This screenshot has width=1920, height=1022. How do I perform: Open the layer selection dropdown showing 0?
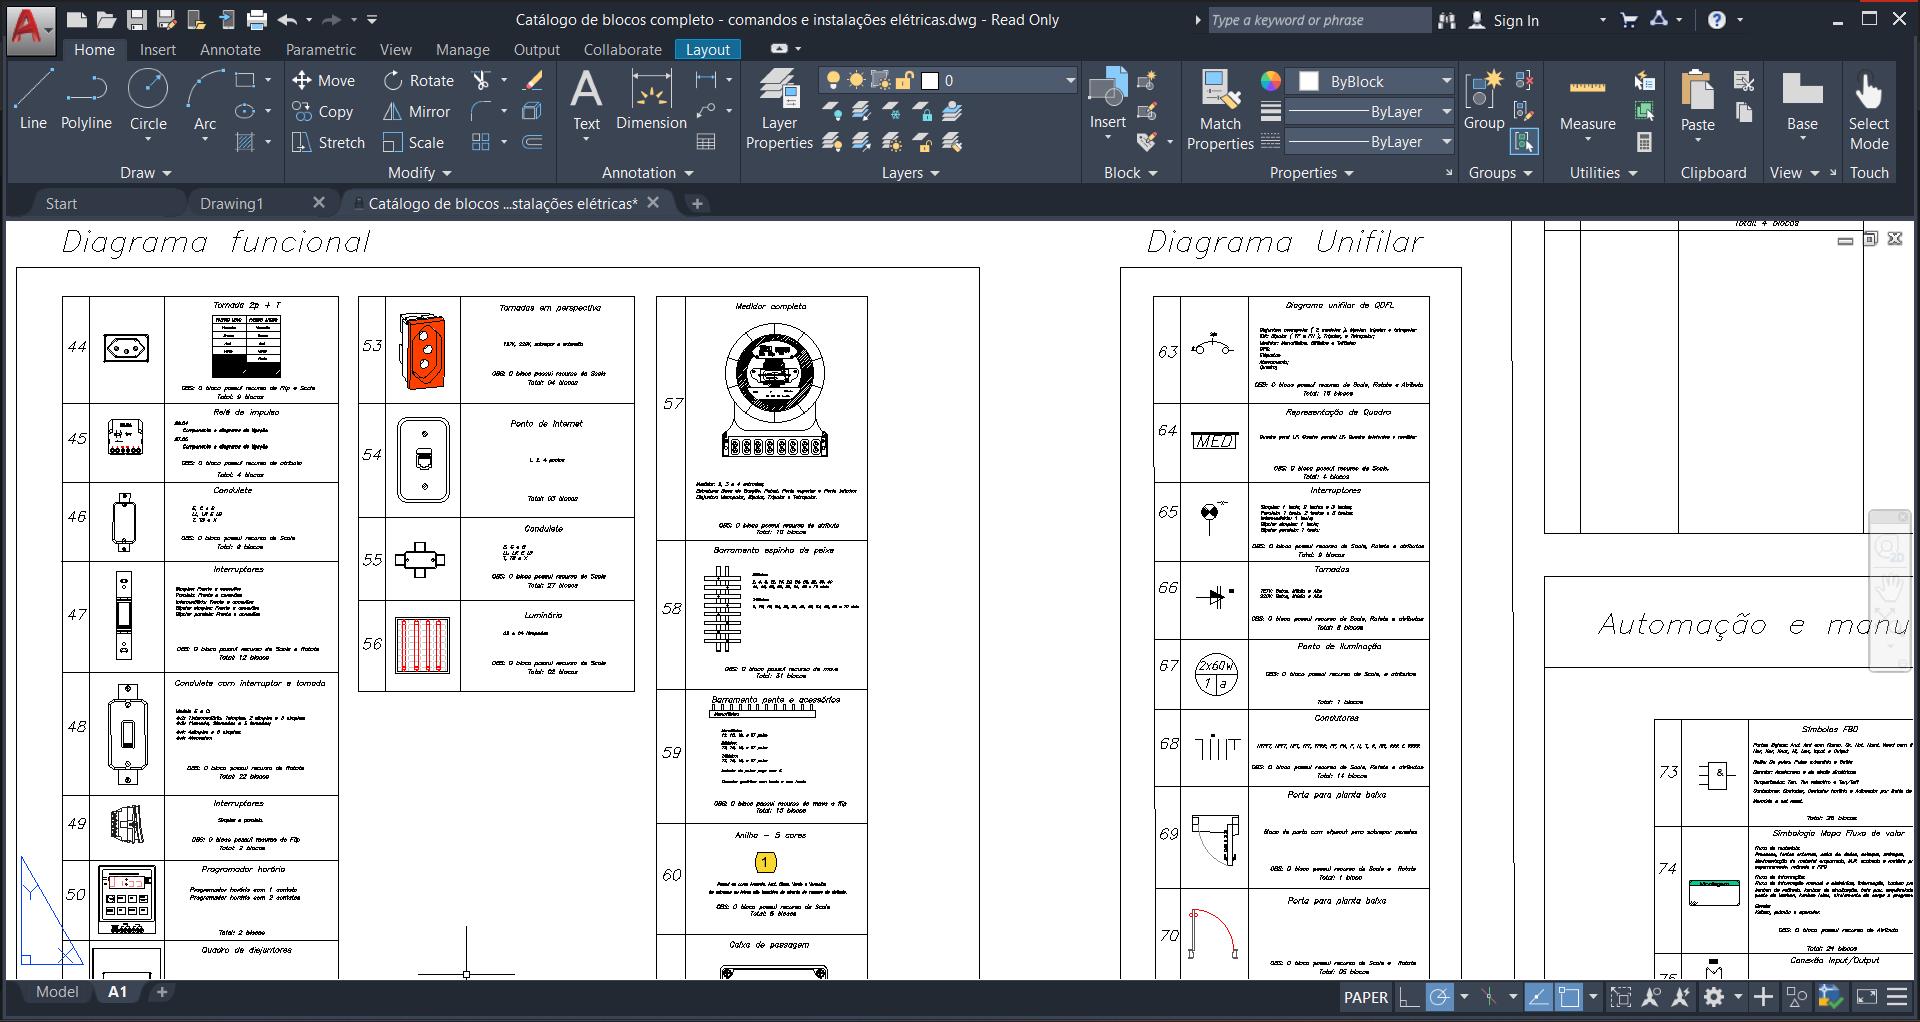point(1069,80)
